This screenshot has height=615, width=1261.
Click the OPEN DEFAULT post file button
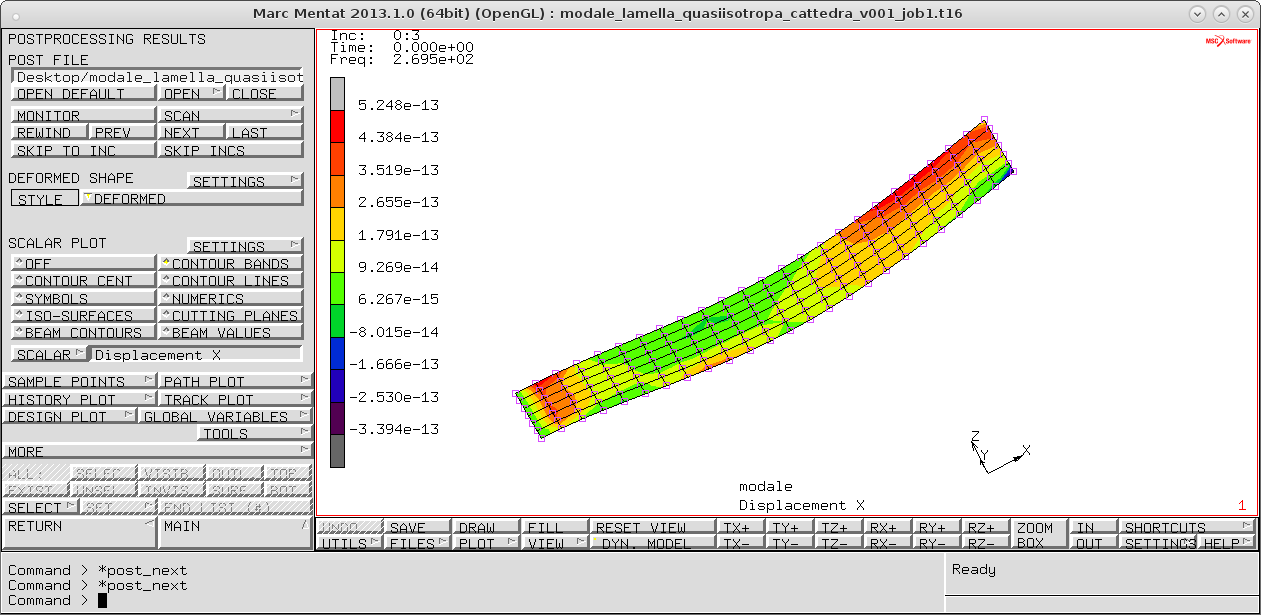click(x=83, y=93)
